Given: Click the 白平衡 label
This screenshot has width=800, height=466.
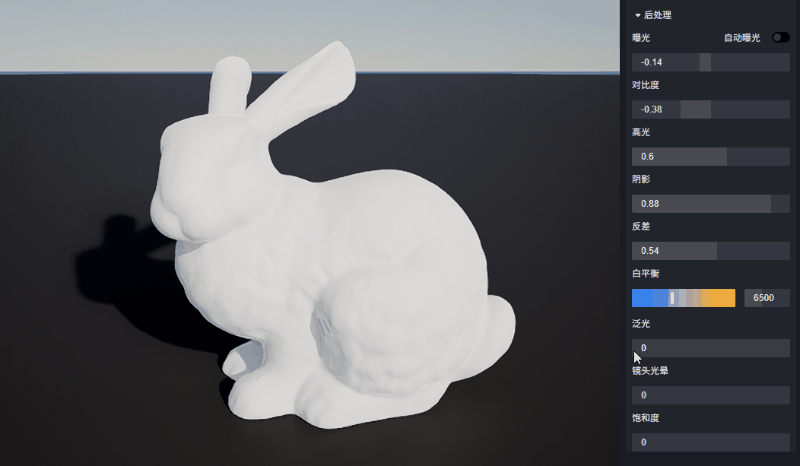Looking at the screenshot, I should [x=645, y=274].
